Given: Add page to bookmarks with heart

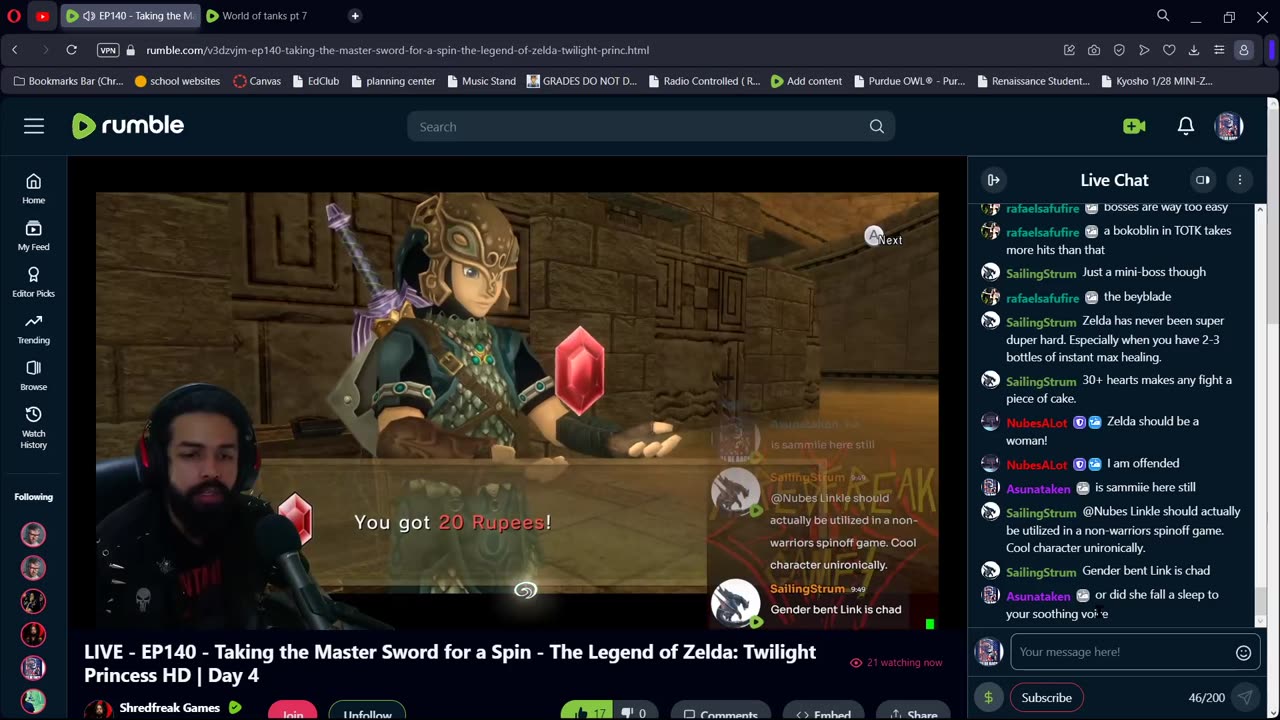Looking at the screenshot, I should click(1169, 50).
